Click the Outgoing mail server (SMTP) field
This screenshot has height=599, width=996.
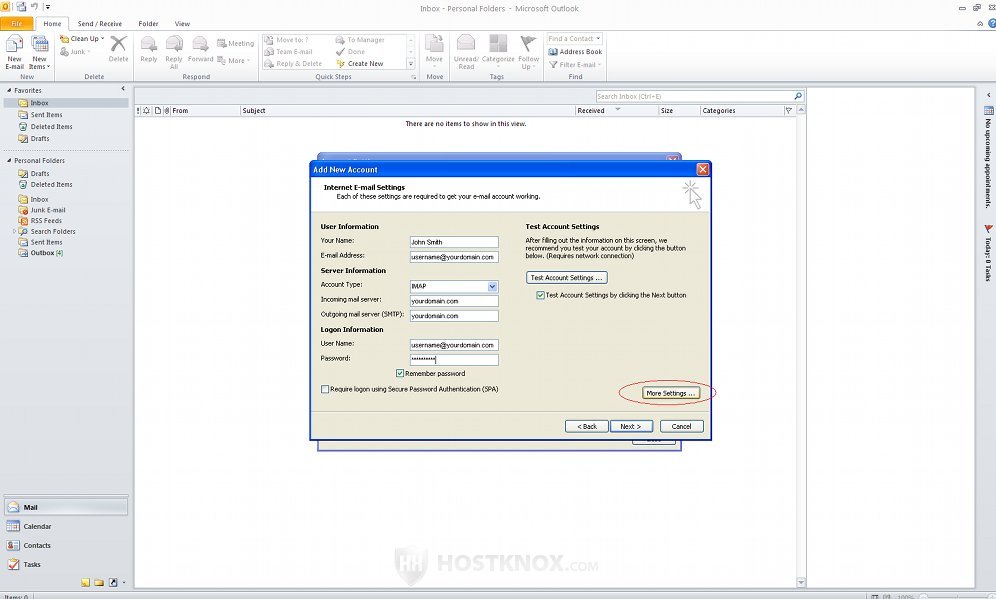454,316
